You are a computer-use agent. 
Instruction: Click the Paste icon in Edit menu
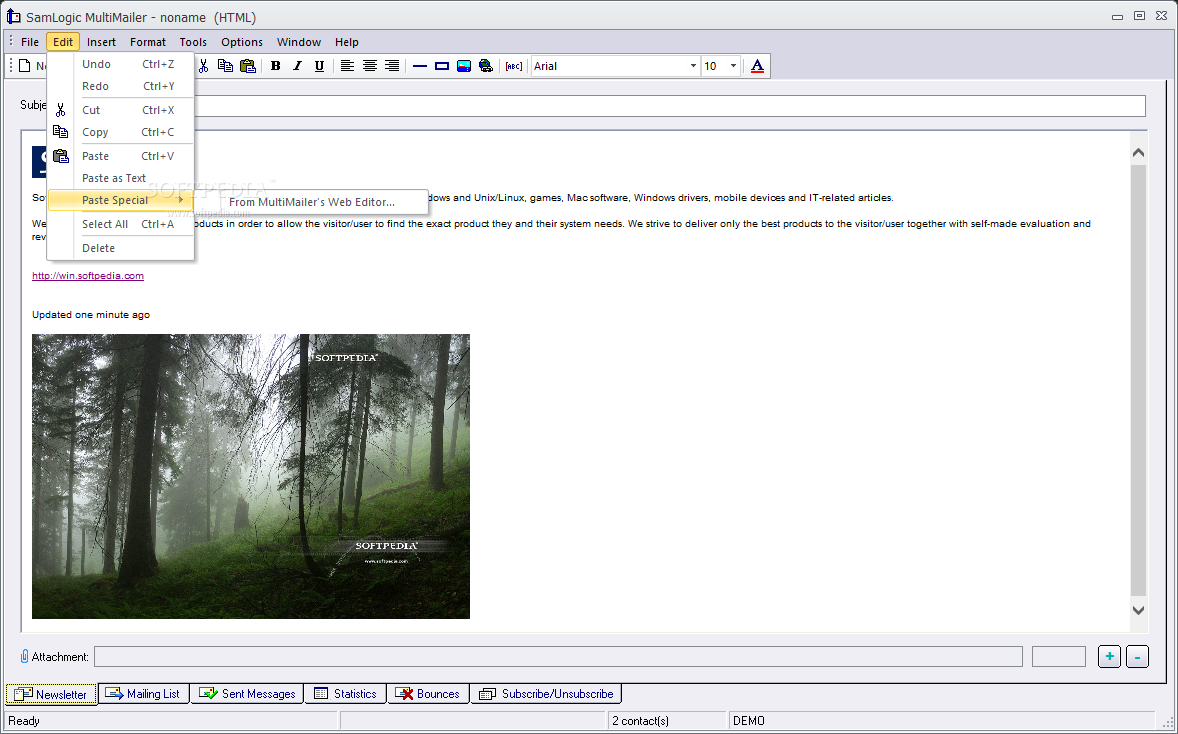(61, 156)
